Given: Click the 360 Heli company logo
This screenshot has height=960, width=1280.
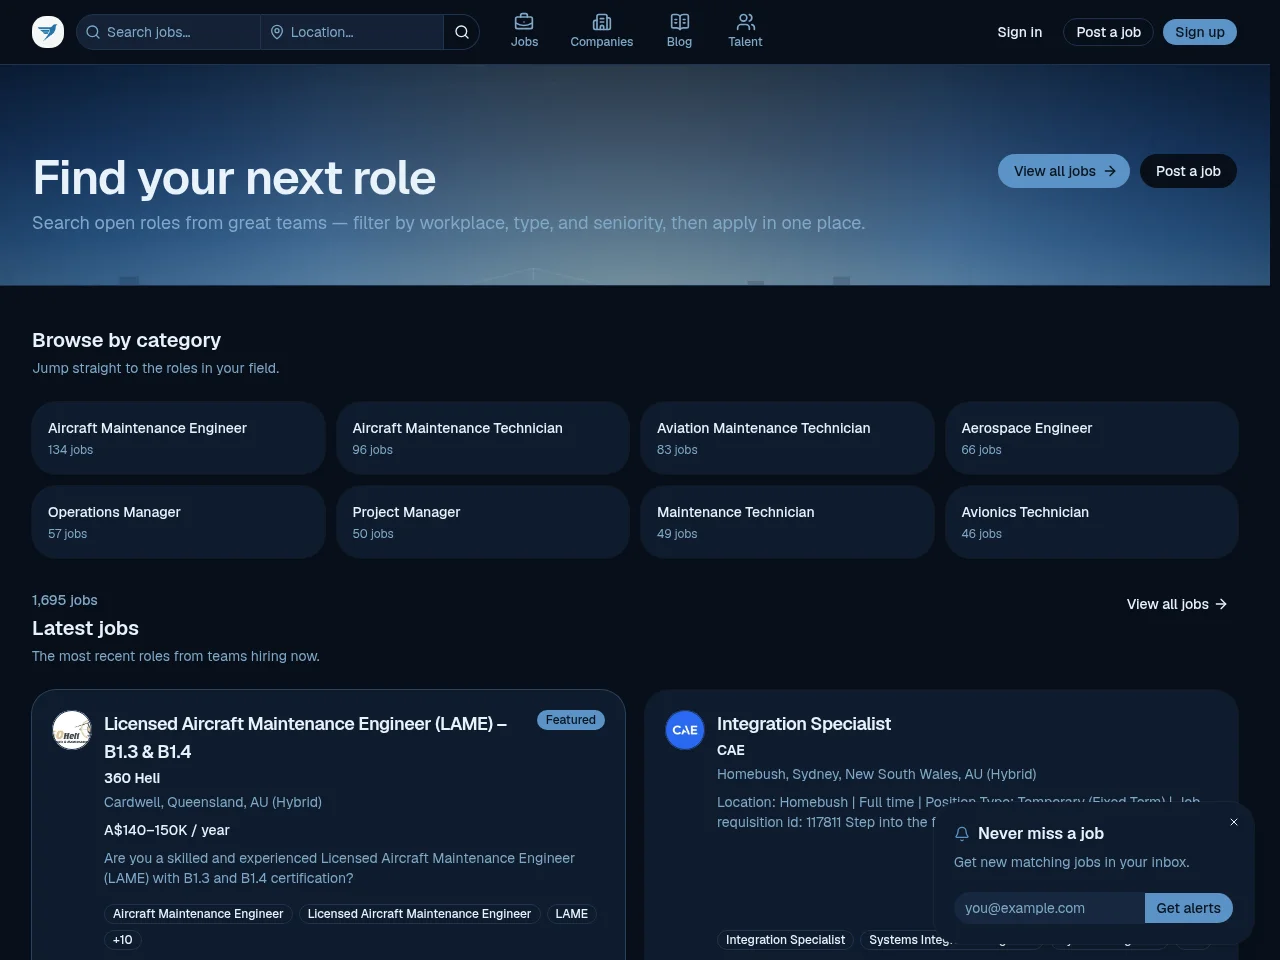Looking at the screenshot, I should pos(72,730).
